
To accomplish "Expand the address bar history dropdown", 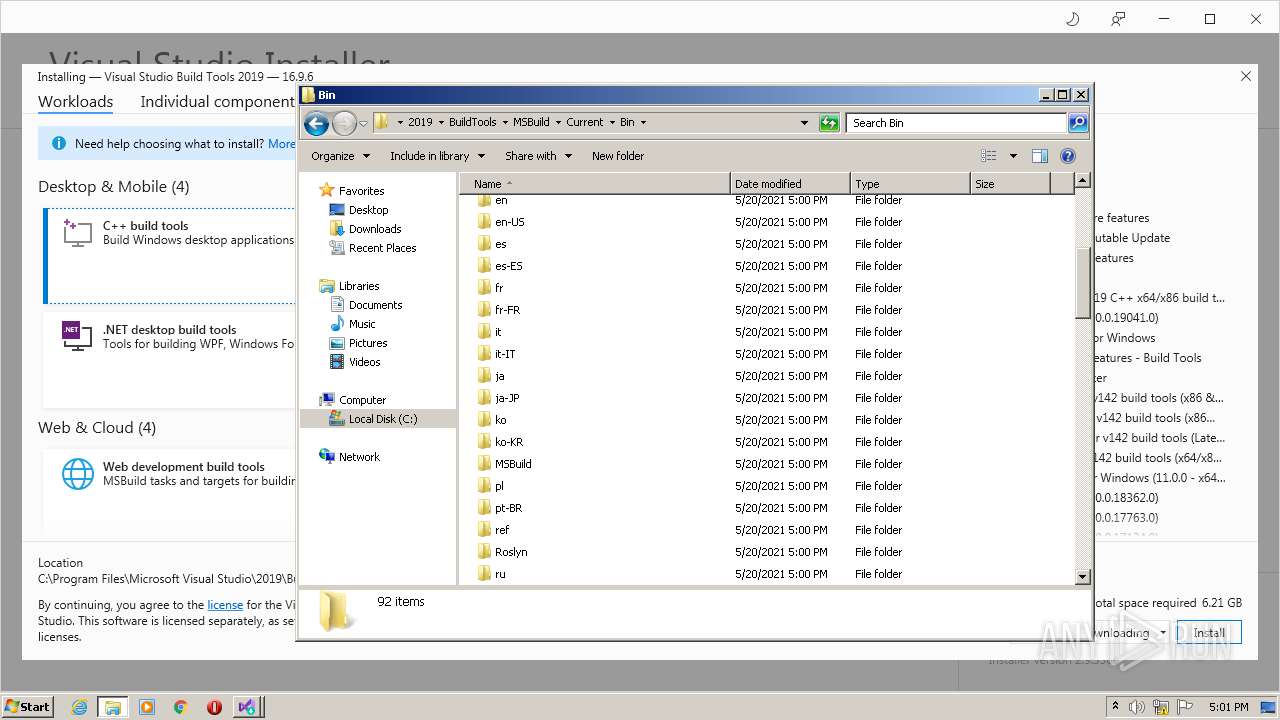I will [804, 123].
